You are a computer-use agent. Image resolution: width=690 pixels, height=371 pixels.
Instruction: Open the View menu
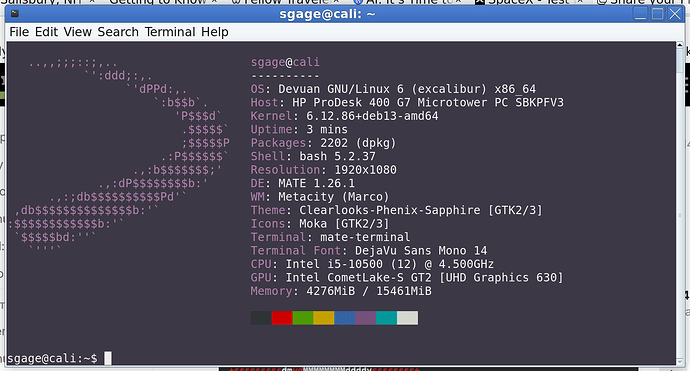tap(77, 32)
